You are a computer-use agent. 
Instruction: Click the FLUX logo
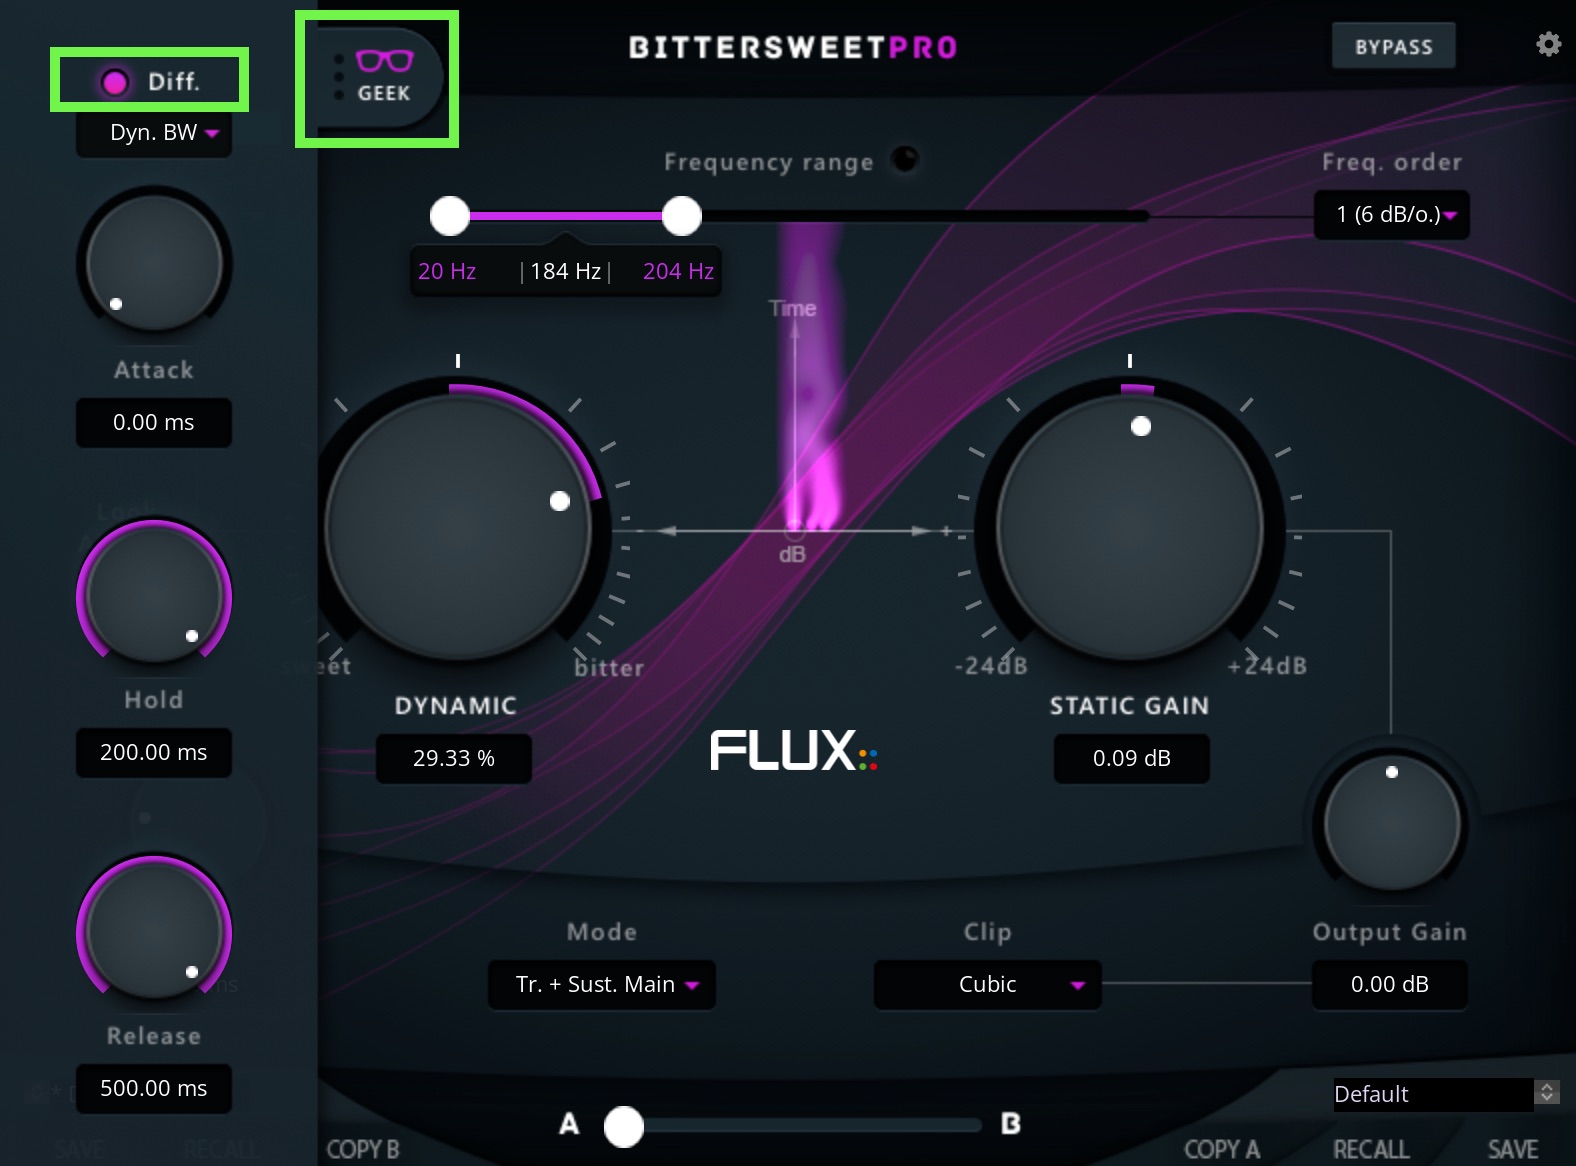(x=793, y=750)
